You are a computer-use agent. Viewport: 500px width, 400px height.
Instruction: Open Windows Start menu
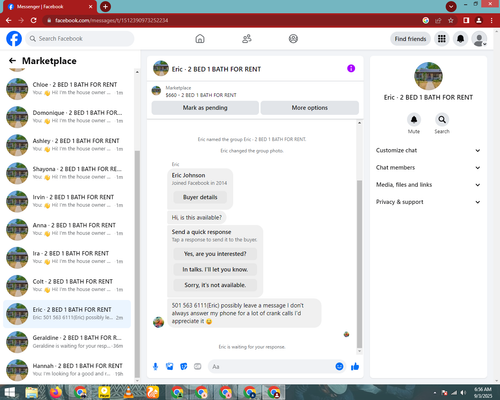(x=9, y=392)
